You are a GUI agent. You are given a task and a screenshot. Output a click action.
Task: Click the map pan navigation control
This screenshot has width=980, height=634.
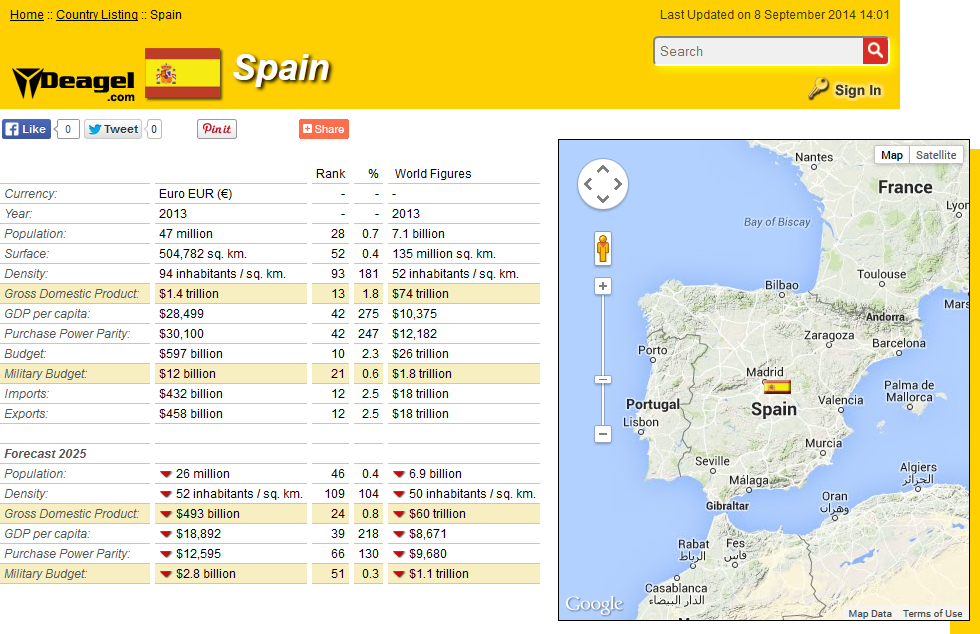(603, 184)
